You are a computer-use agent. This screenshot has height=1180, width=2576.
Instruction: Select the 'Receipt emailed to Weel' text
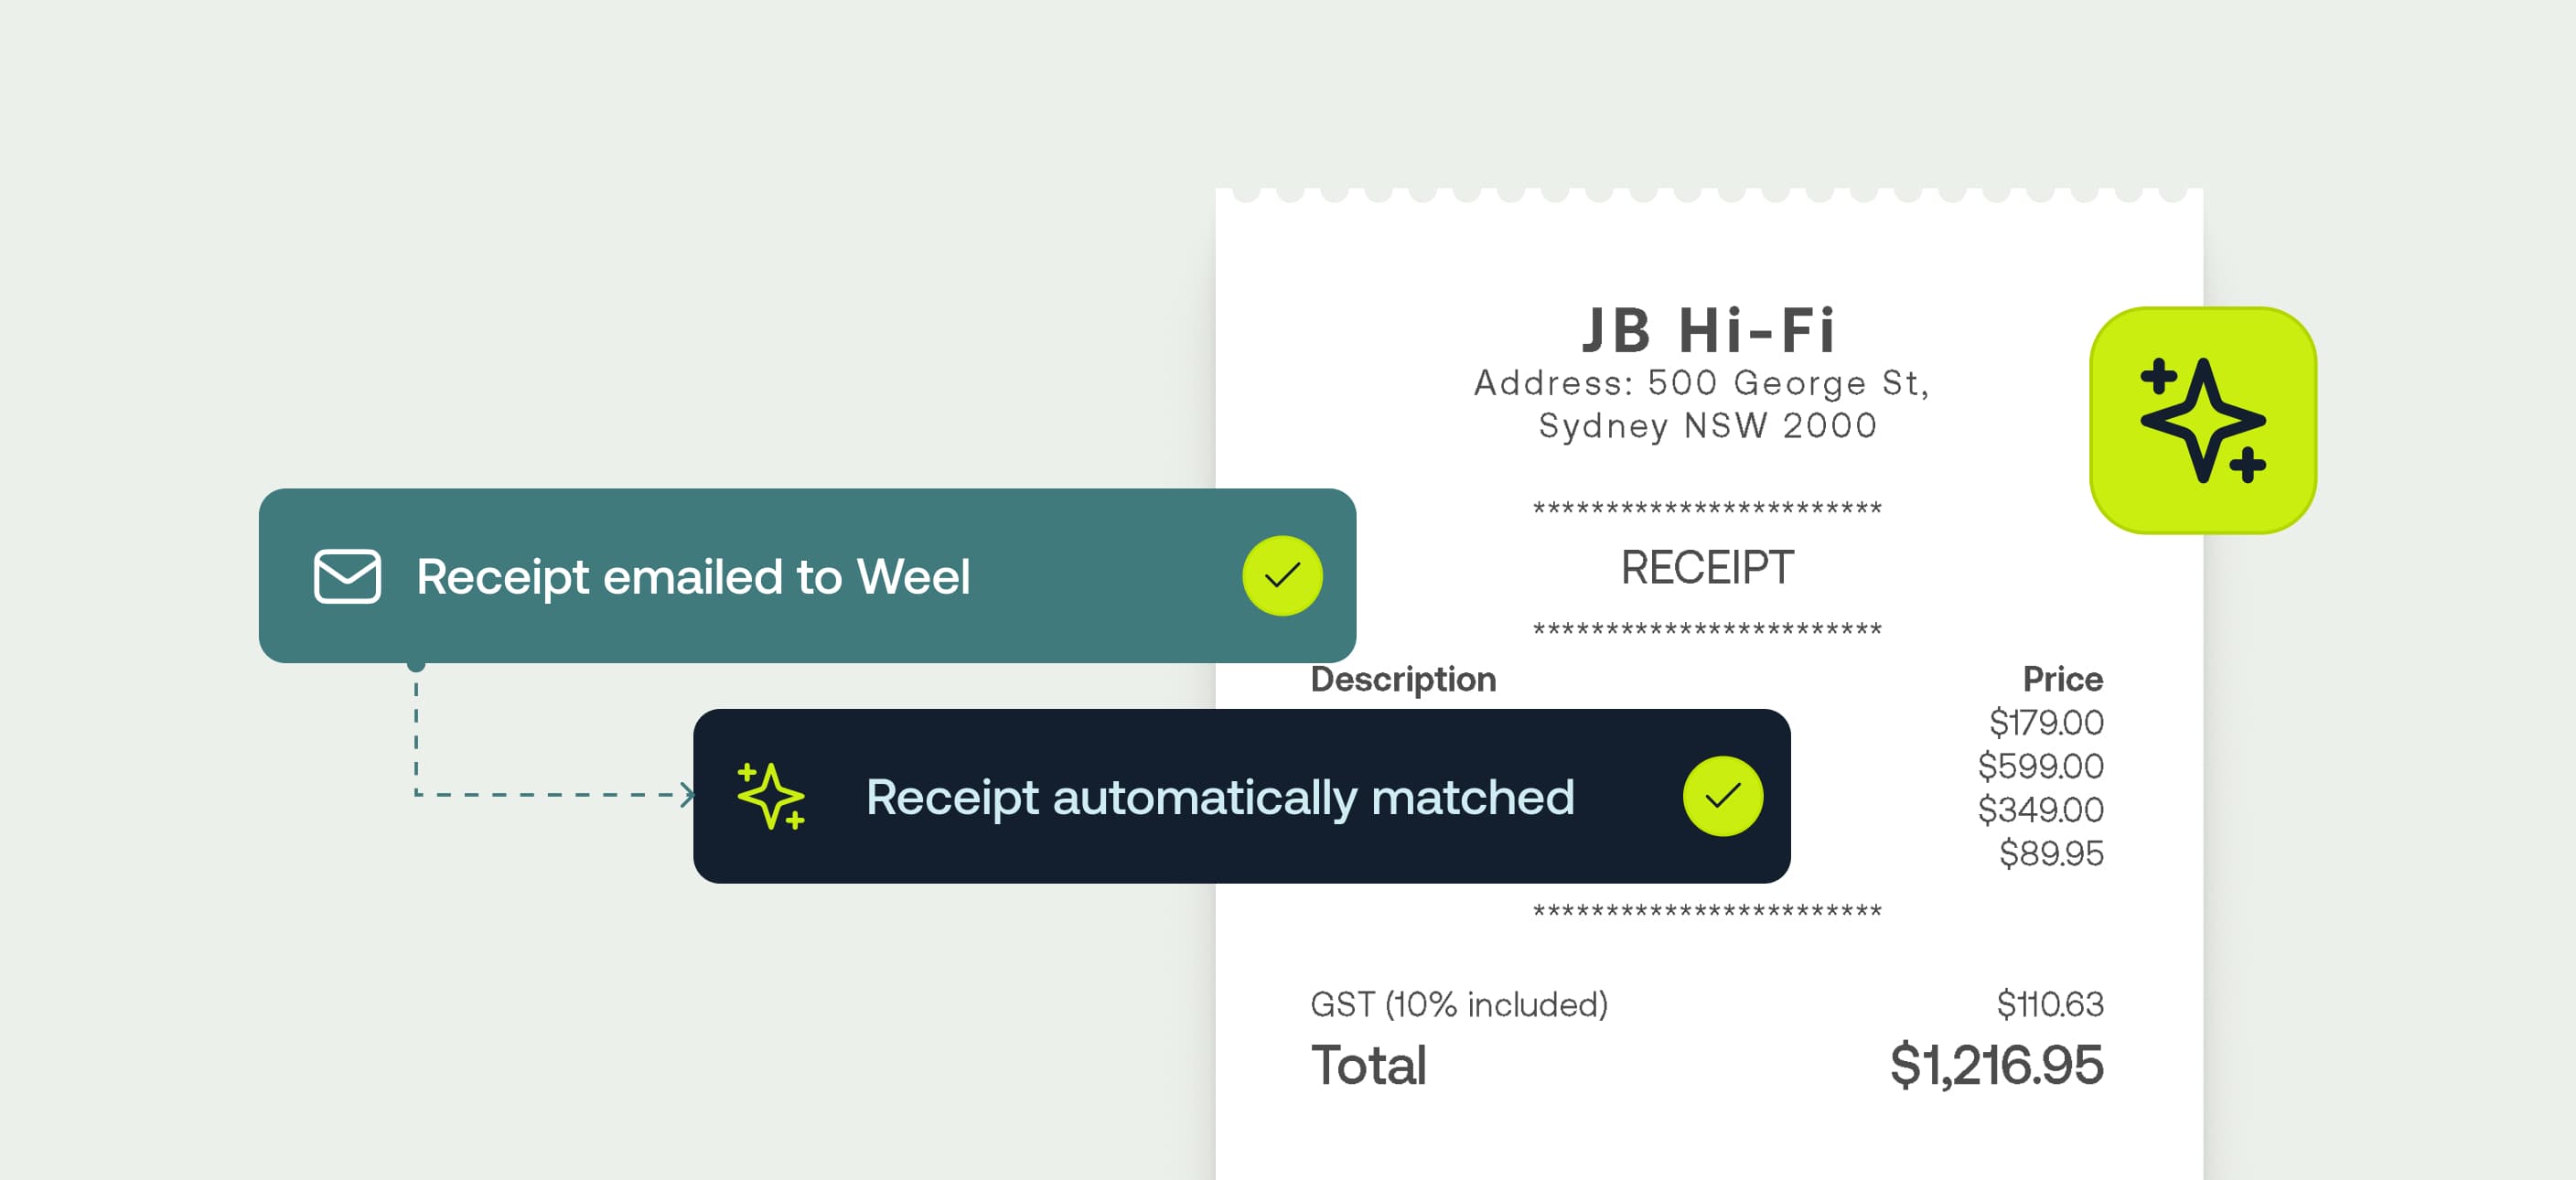pos(693,577)
